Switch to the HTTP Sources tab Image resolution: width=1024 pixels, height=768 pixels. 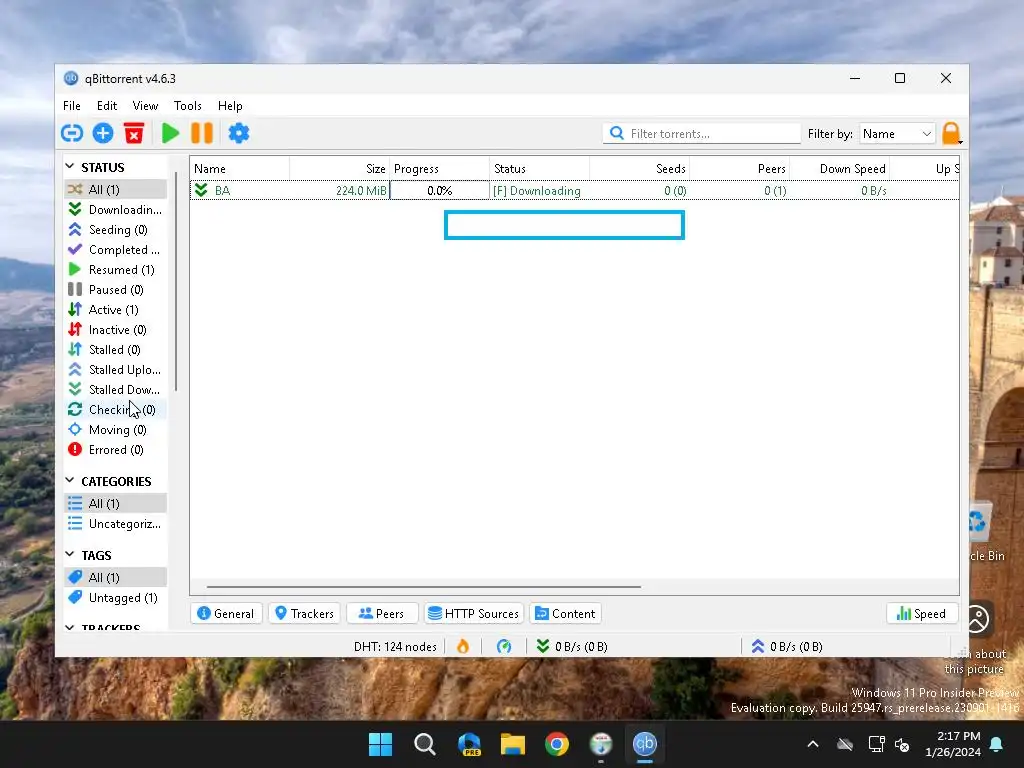pyautogui.click(x=474, y=613)
